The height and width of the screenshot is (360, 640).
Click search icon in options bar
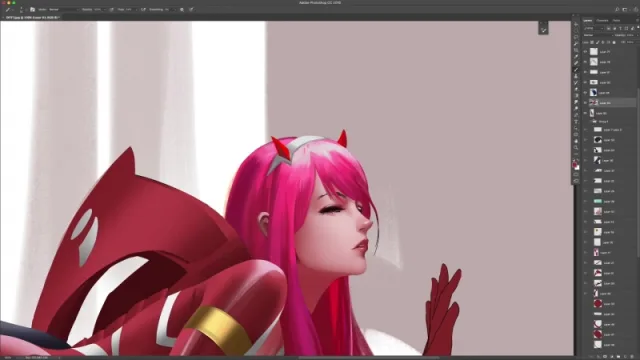pyautogui.click(x=617, y=9)
